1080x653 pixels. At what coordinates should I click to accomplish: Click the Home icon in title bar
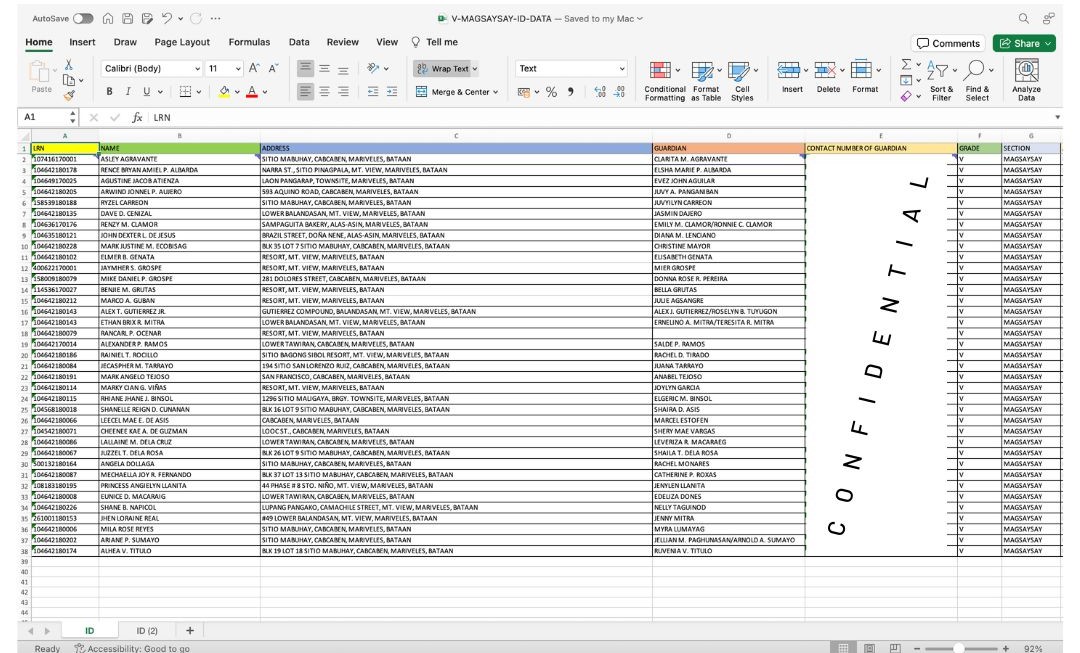point(108,19)
